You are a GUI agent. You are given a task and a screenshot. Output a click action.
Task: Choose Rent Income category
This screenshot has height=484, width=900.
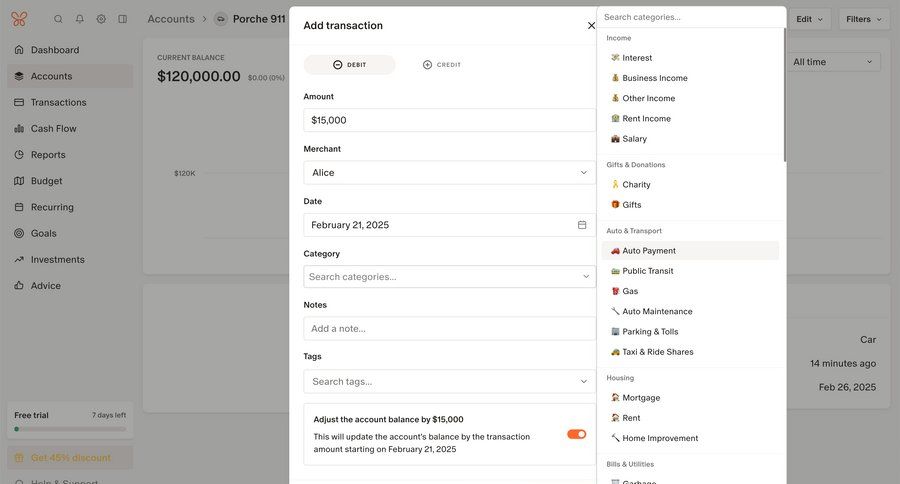690,118
